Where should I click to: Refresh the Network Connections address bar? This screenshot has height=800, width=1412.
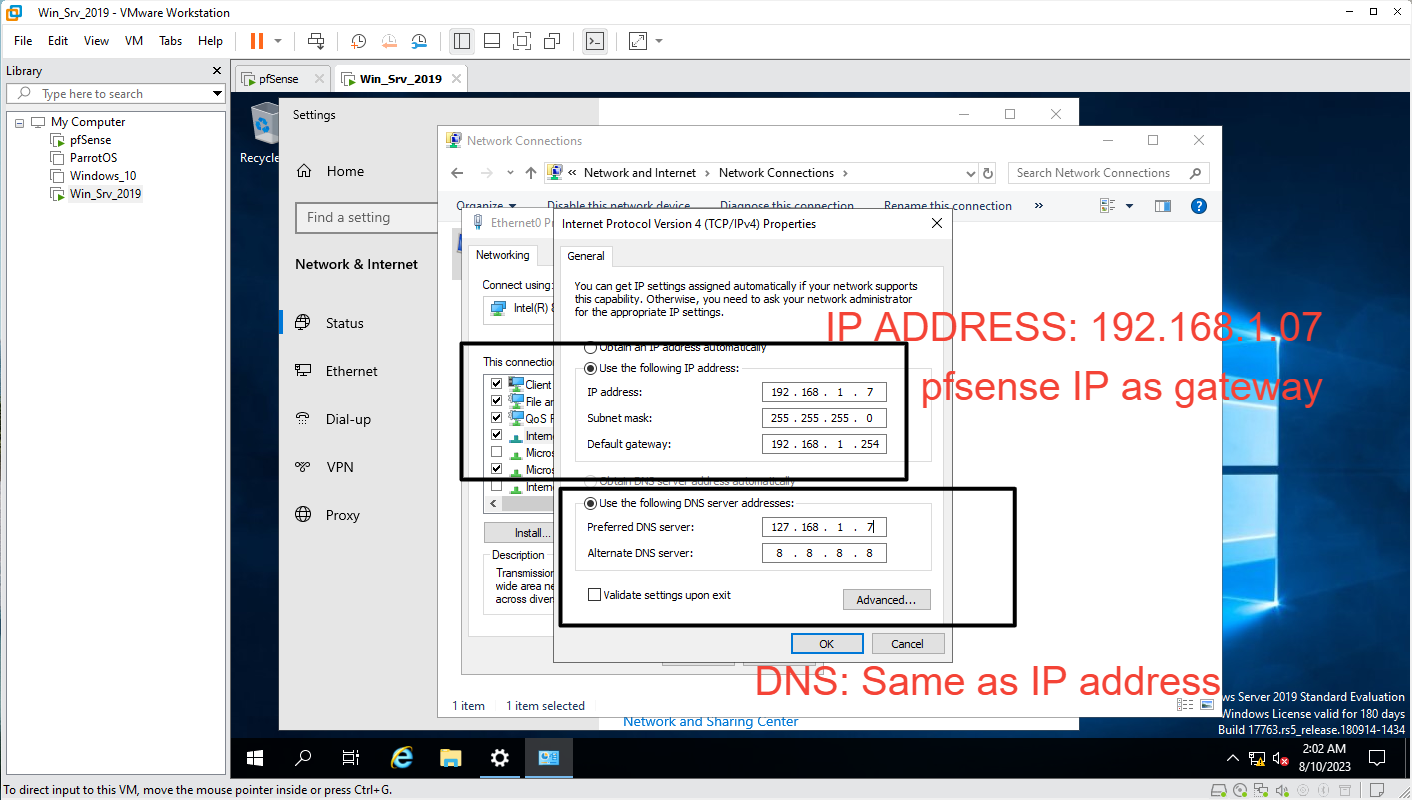(x=988, y=173)
